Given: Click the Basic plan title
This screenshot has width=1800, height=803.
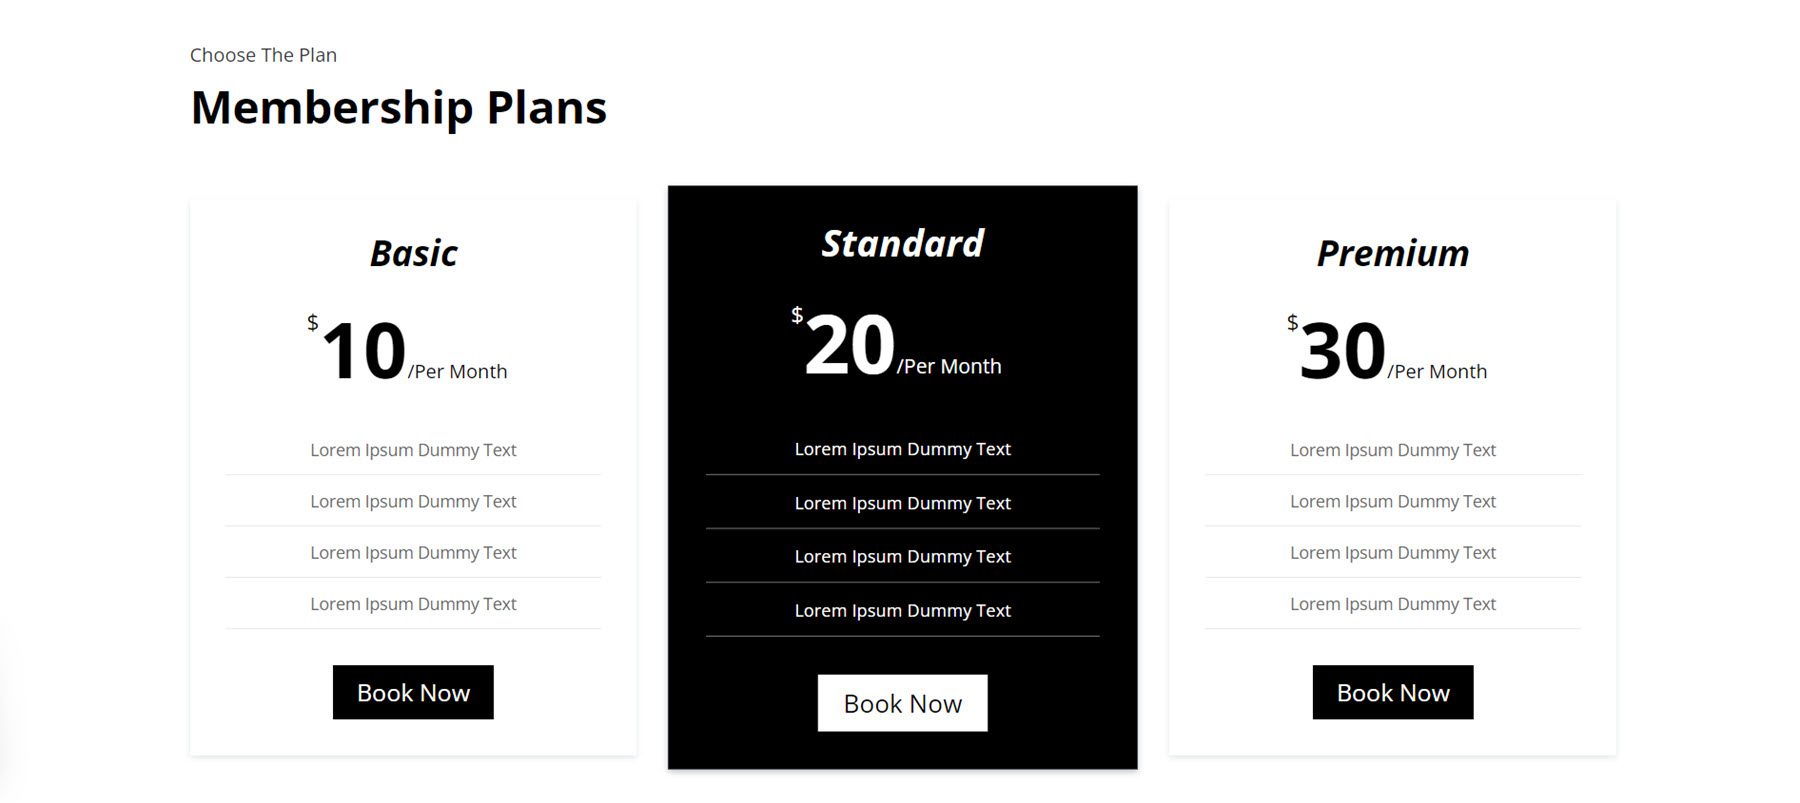Looking at the screenshot, I should tap(413, 253).
